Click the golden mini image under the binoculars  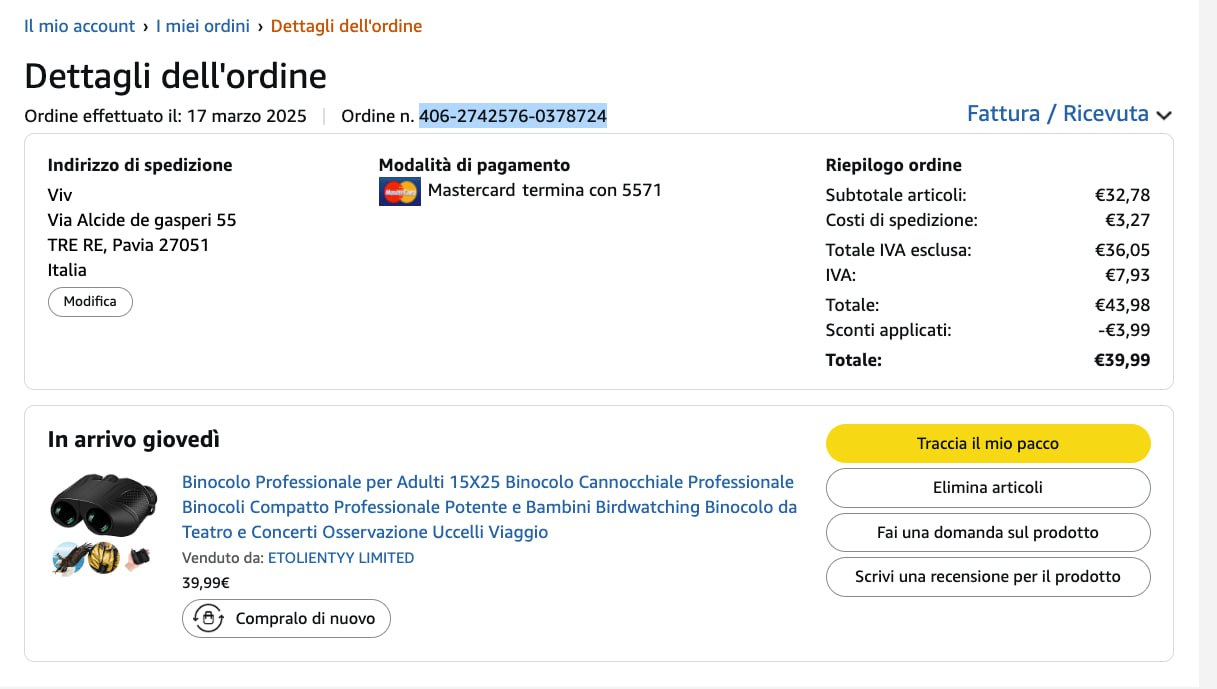[103, 557]
